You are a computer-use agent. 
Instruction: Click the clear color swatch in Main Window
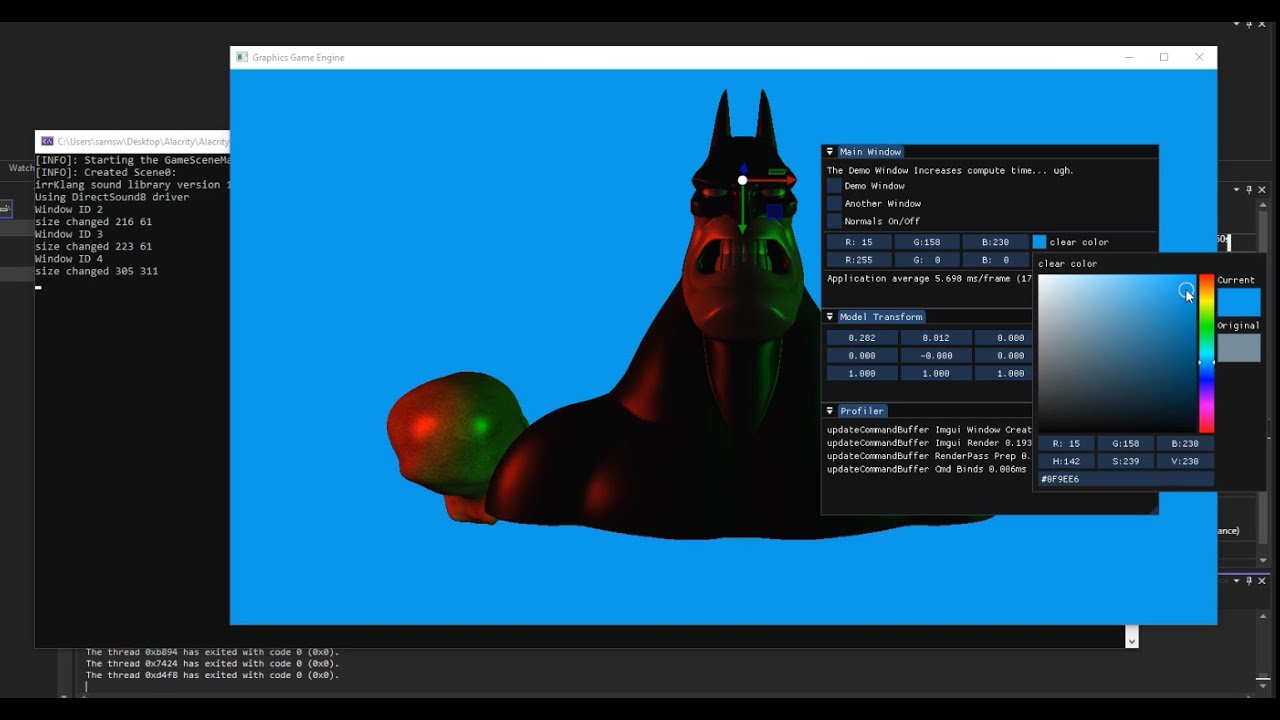(x=1039, y=242)
